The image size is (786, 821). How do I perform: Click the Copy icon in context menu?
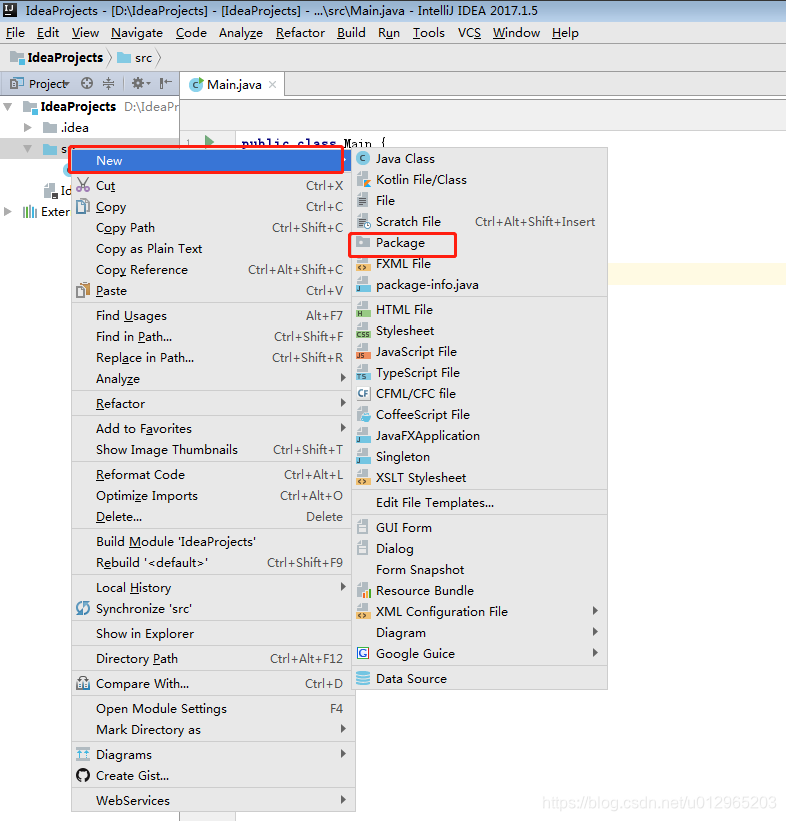click(83, 206)
